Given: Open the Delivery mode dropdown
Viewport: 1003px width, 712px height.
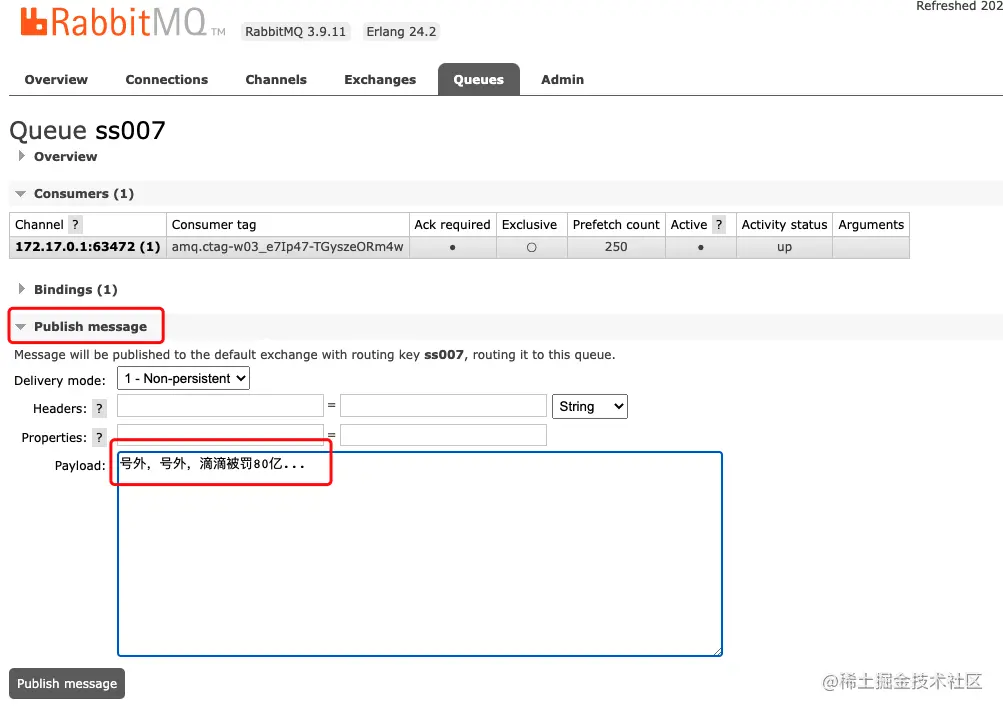Looking at the screenshot, I should pos(184,379).
